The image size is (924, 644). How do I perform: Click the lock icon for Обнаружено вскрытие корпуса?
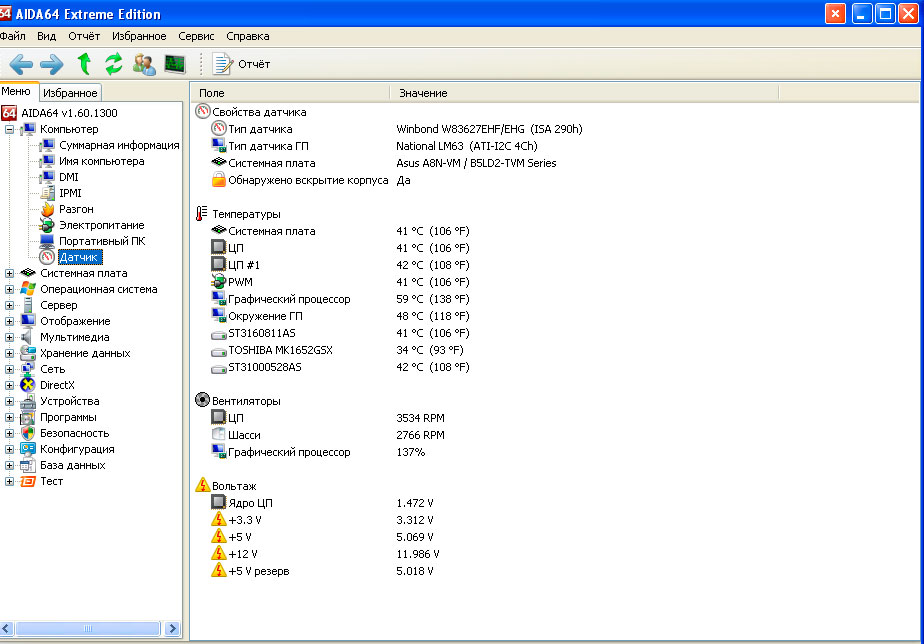219,180
